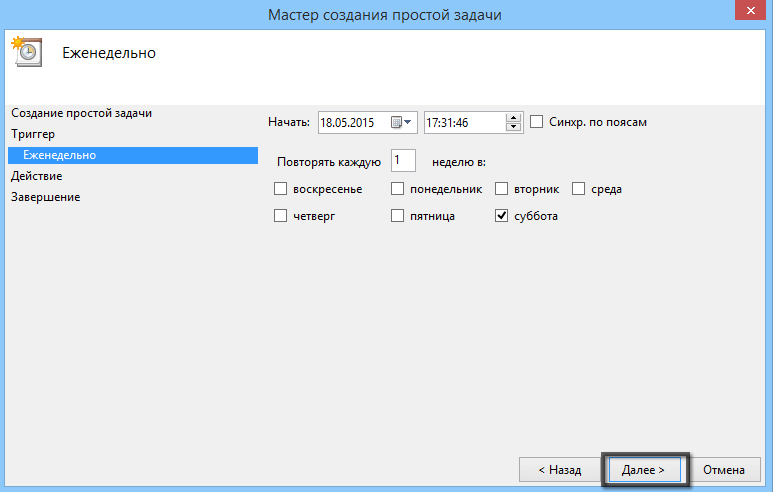Check the 'четверг' checkbox
Image resolution: width=773 pixels, height=492 pixels.
280,216
